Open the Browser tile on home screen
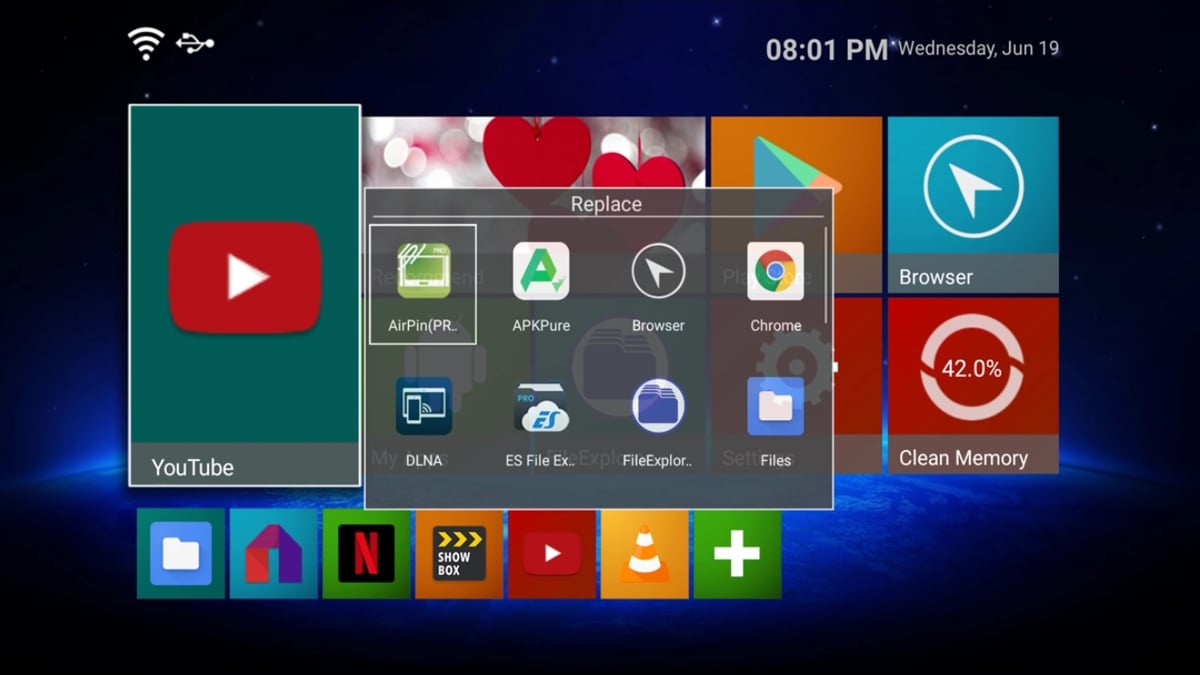The height and width of the screenshot is (675, 1200). (x=973, y=205)
